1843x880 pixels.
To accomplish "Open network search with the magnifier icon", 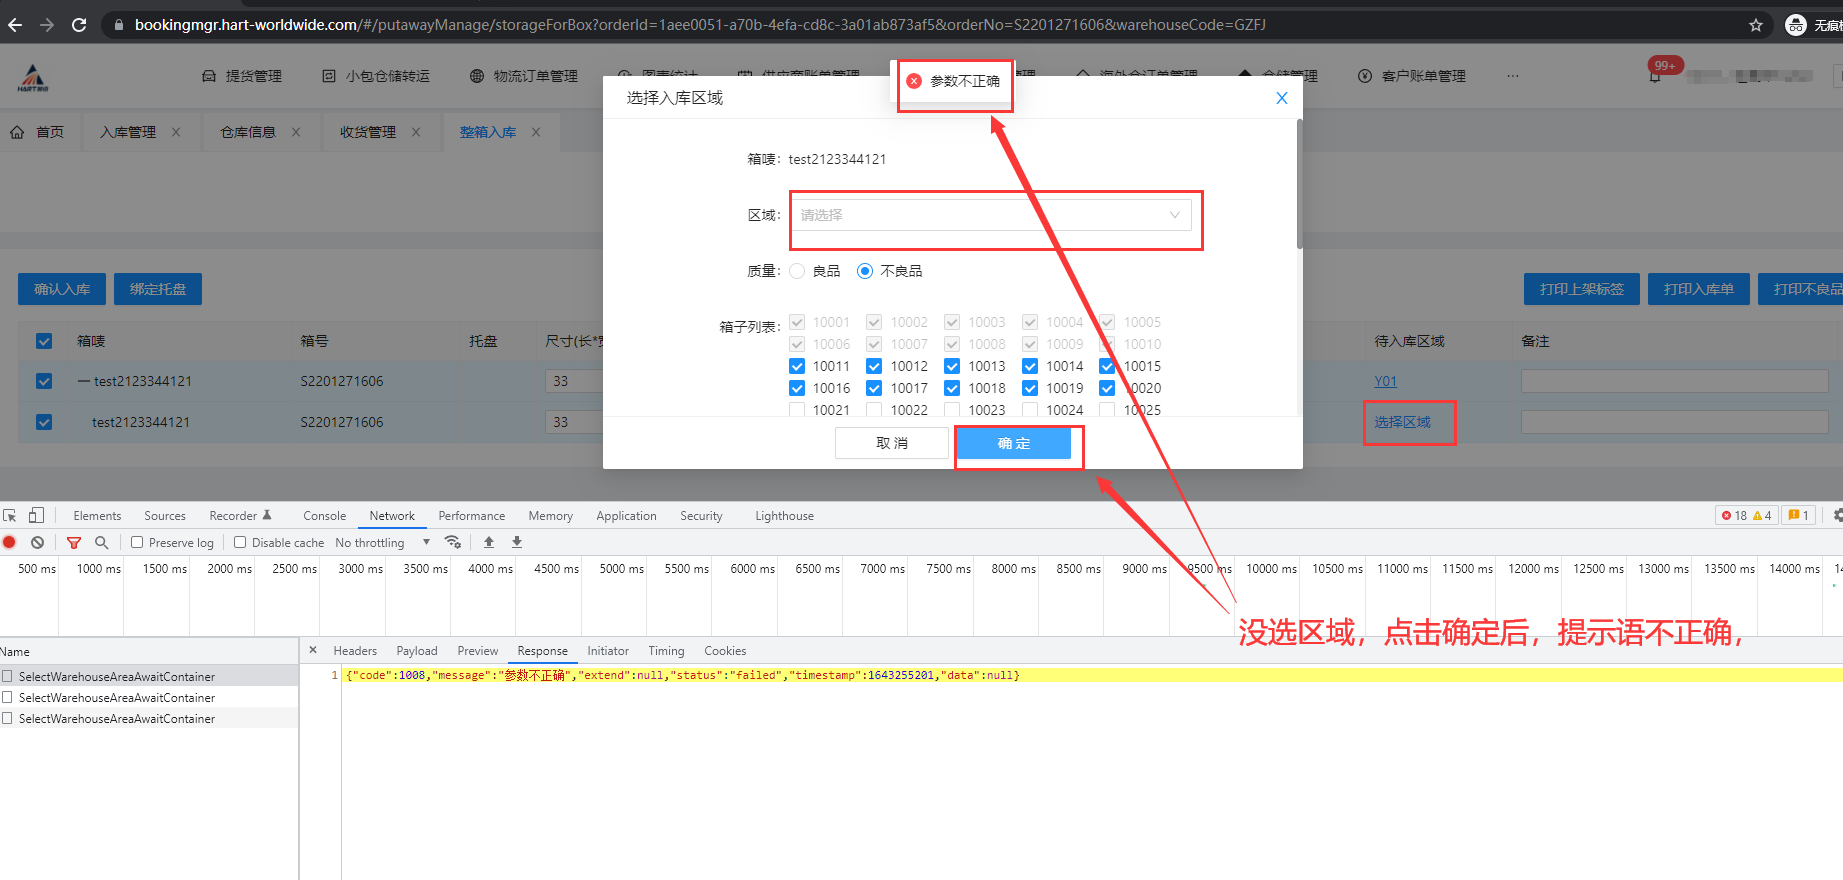I will pos(101,542).
